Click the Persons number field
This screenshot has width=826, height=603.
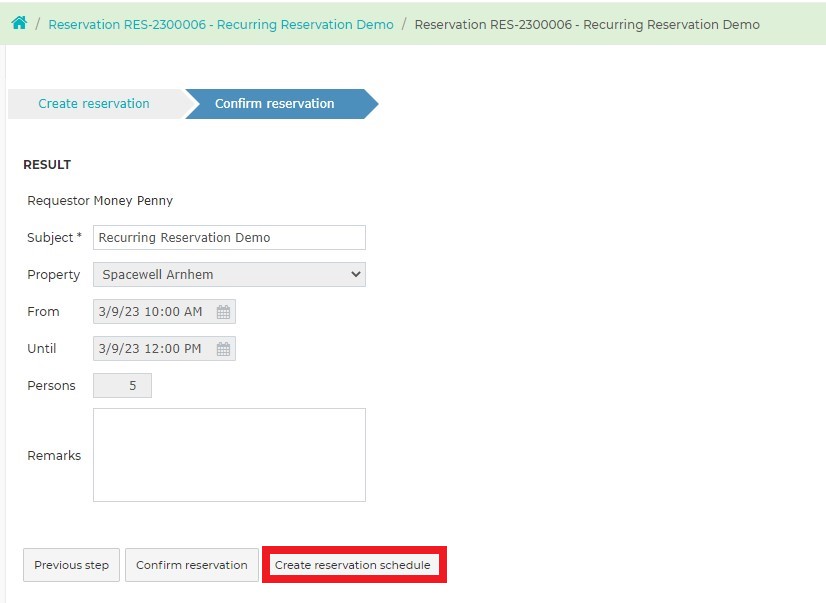122,385
